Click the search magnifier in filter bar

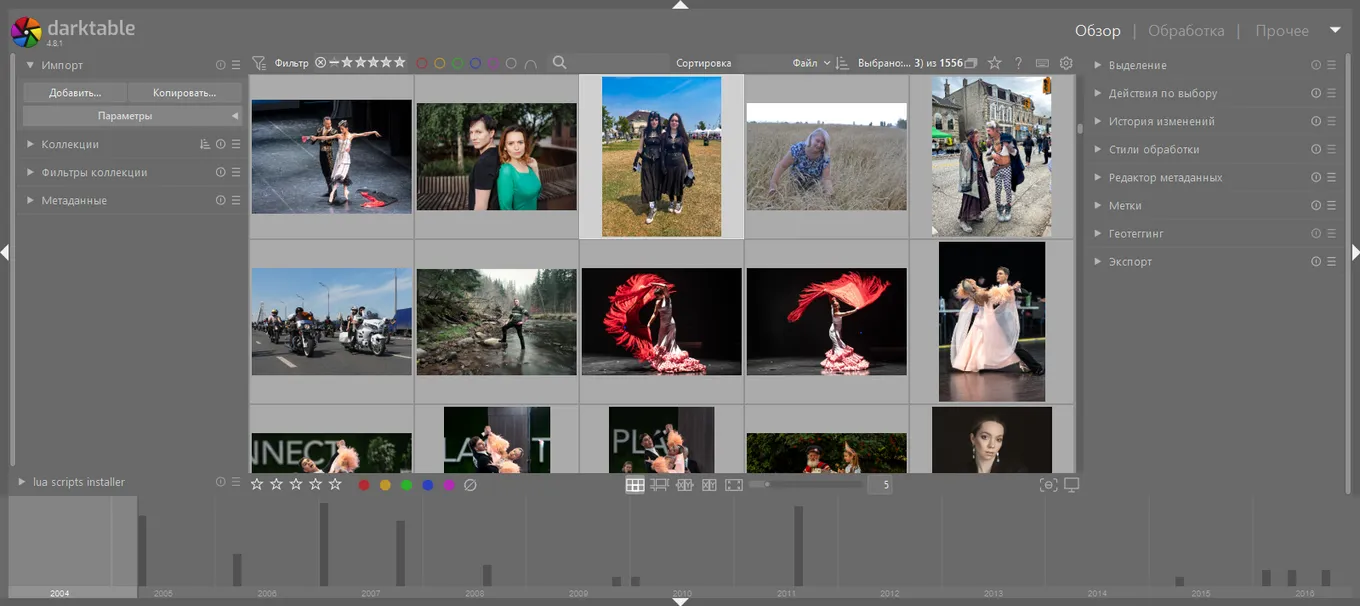(559, 63)
